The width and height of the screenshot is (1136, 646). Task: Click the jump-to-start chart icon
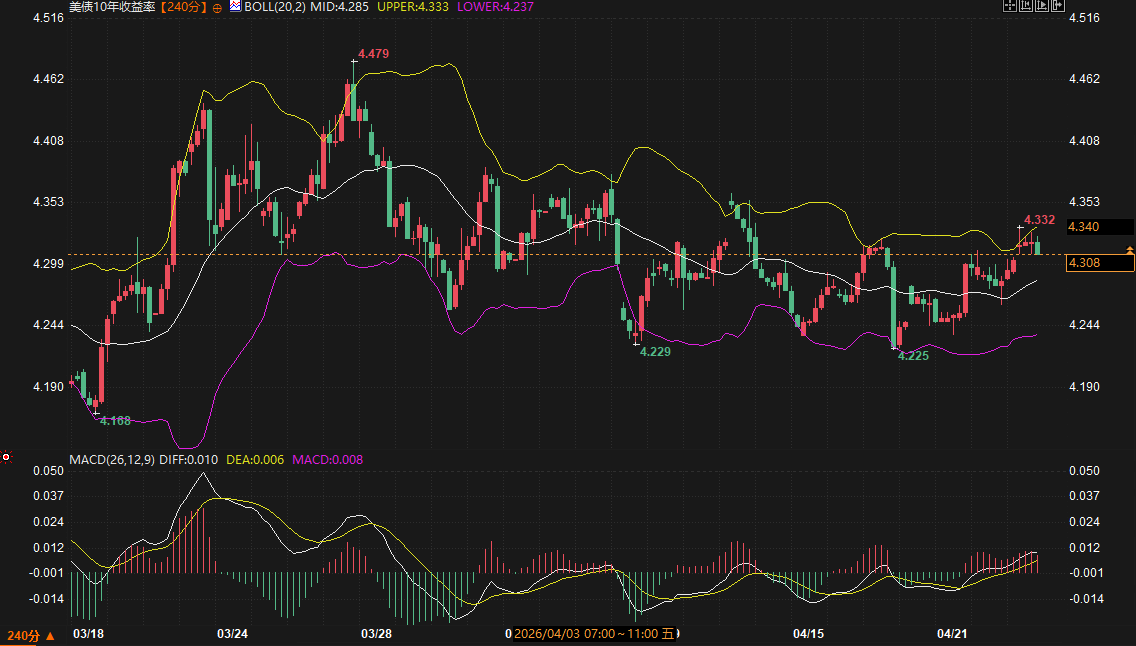[x=1026, y=6]
